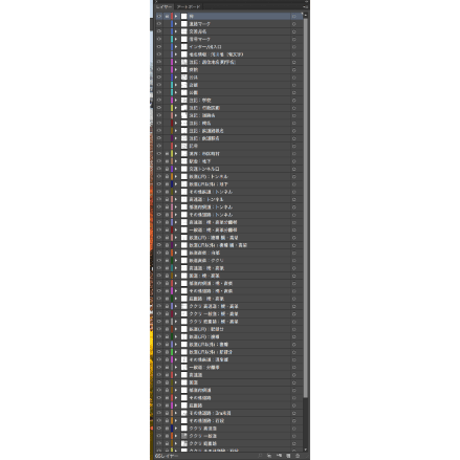
Task: Toggle visibility of 注記:学校 layer
Action: pyautogui.click(x=159, y=100)
